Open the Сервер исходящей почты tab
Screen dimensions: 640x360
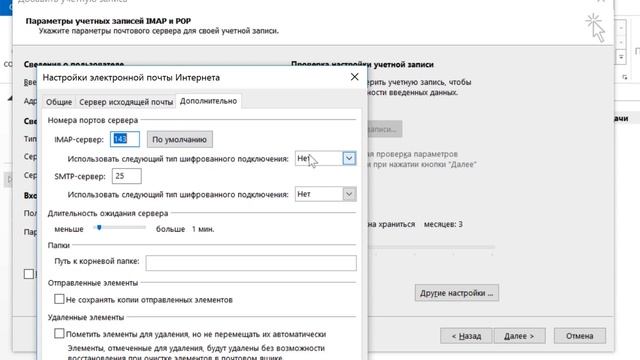point(126,102)
